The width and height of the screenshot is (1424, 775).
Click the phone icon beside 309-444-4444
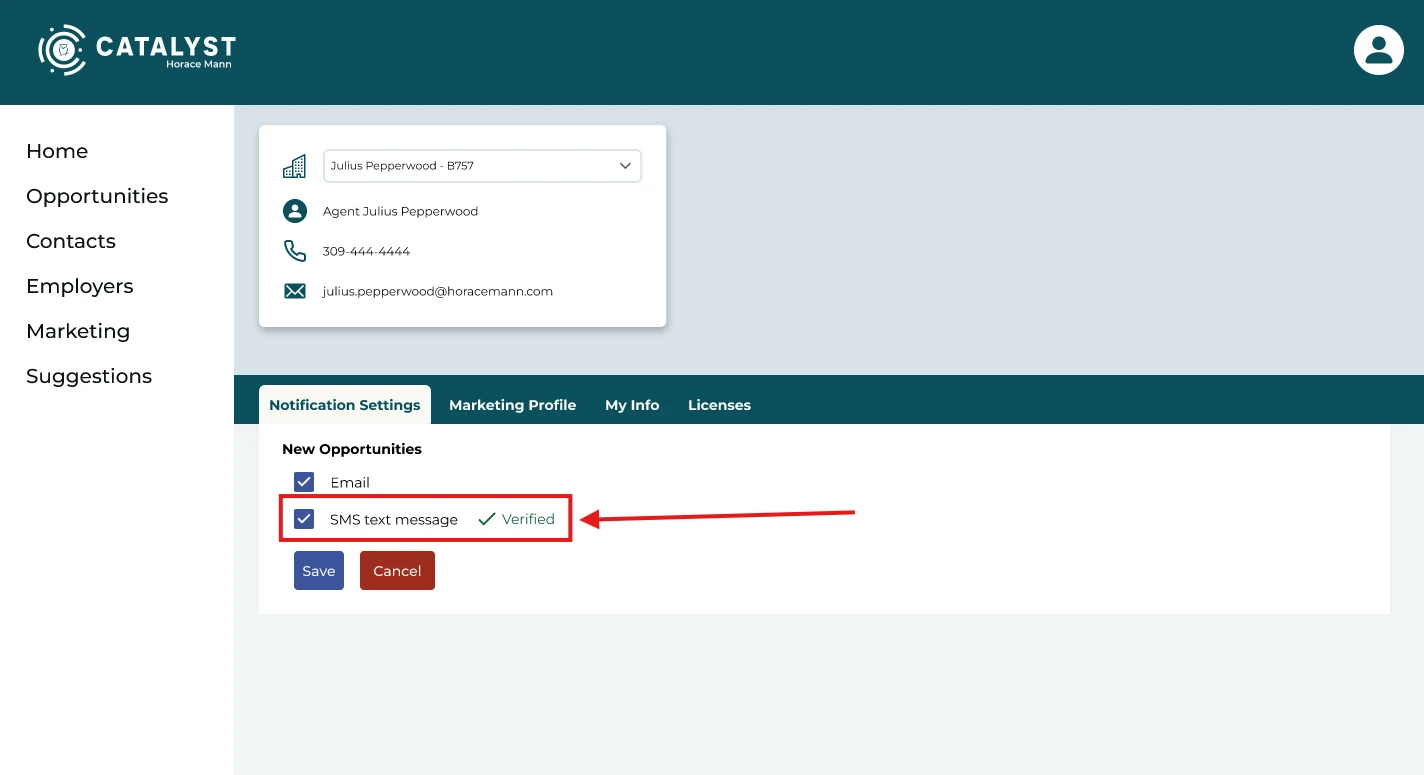pos(294,250)
